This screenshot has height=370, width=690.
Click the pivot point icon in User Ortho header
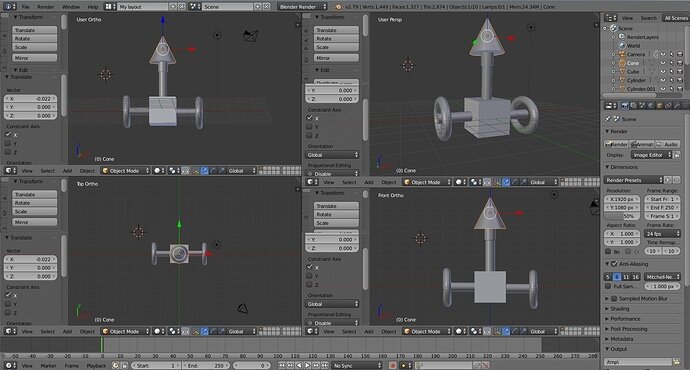tap(175, 171)
